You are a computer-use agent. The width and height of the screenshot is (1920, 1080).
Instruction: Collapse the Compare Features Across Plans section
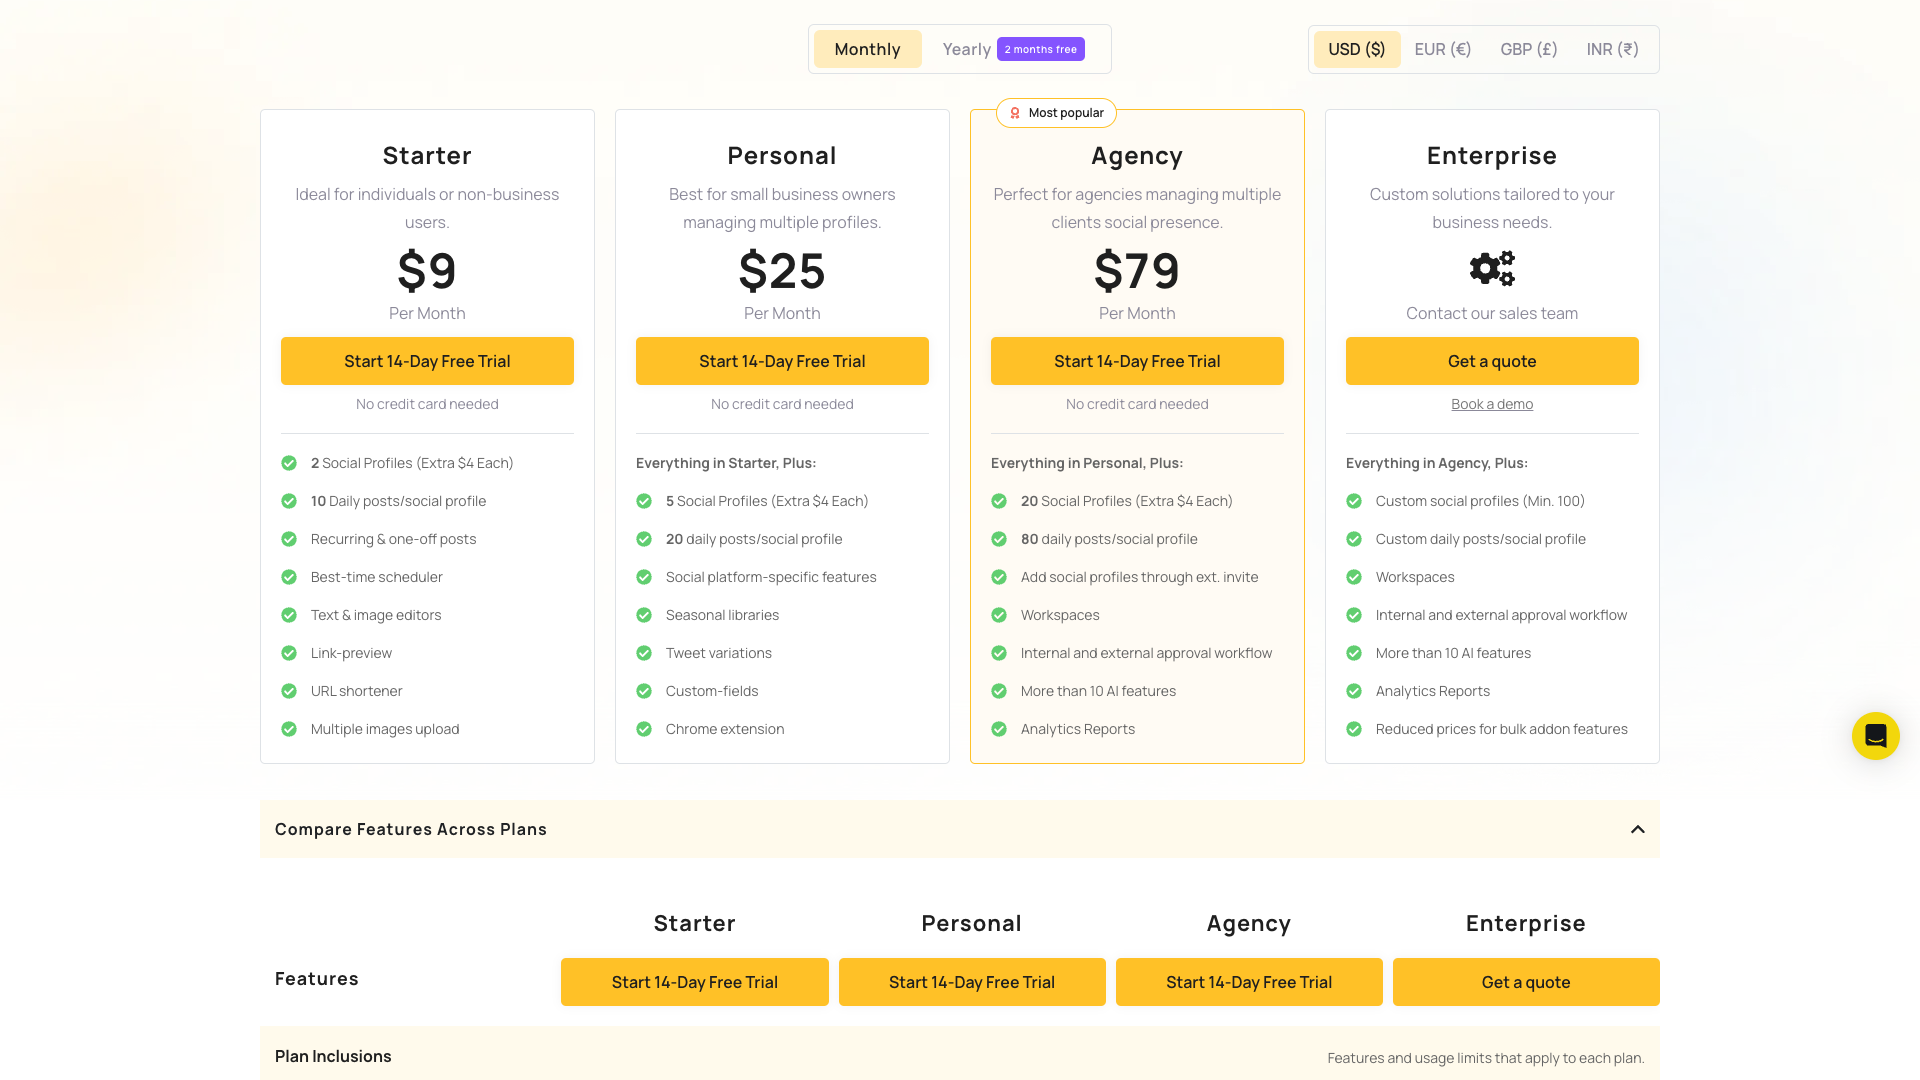coord(959,829)
